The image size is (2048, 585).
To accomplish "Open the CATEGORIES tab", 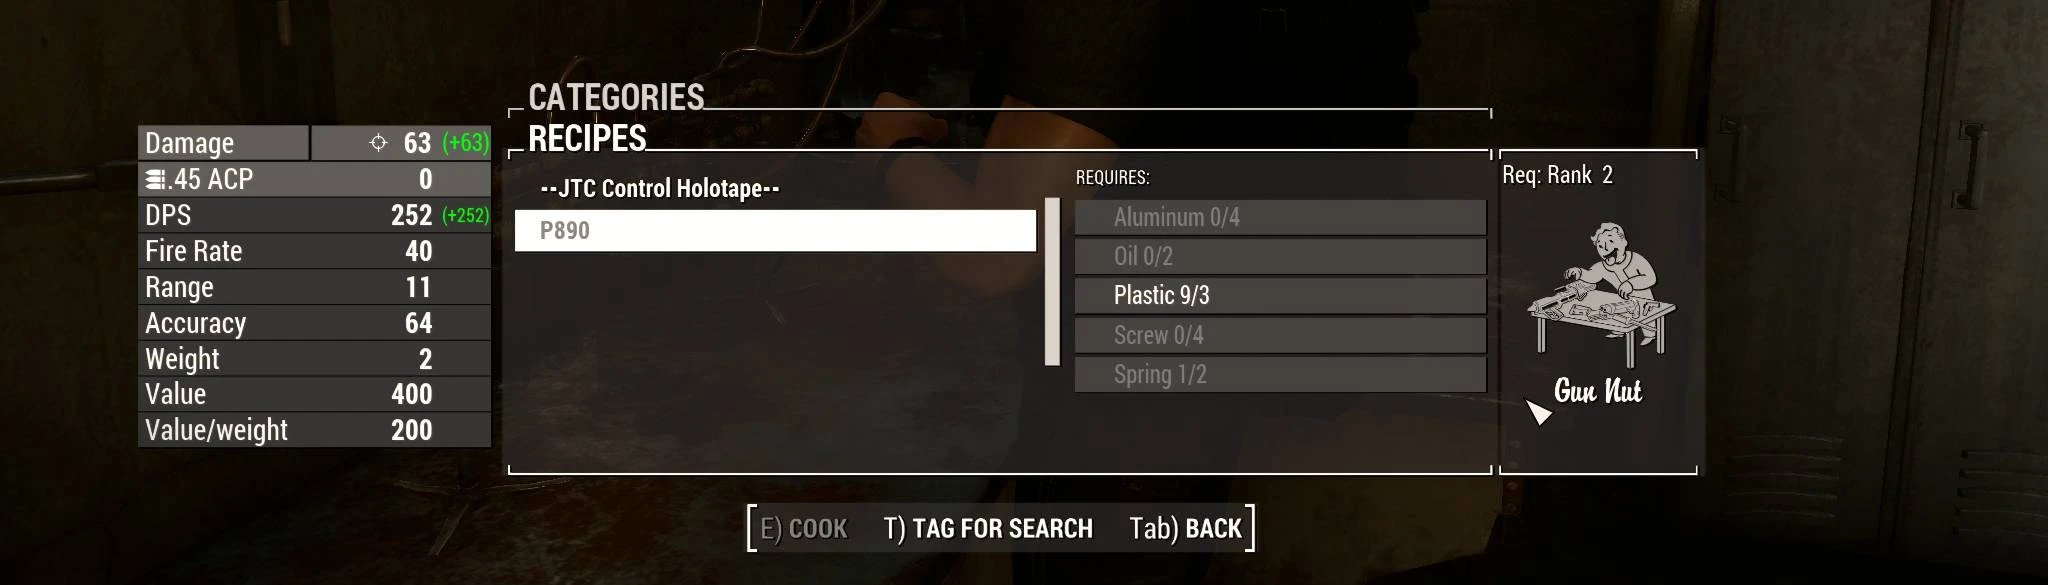I will pyautogui.click(x=616, y=97).
